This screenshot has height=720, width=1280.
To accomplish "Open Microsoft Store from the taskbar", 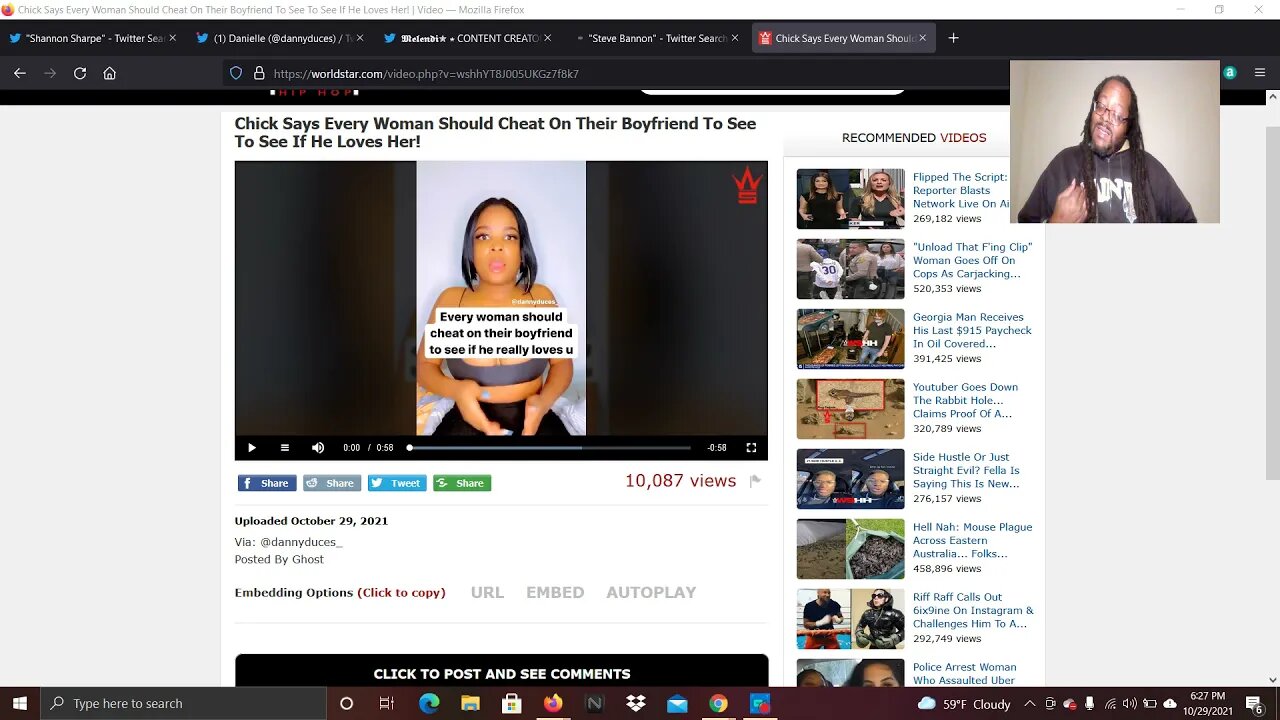I will pos(511,703).
